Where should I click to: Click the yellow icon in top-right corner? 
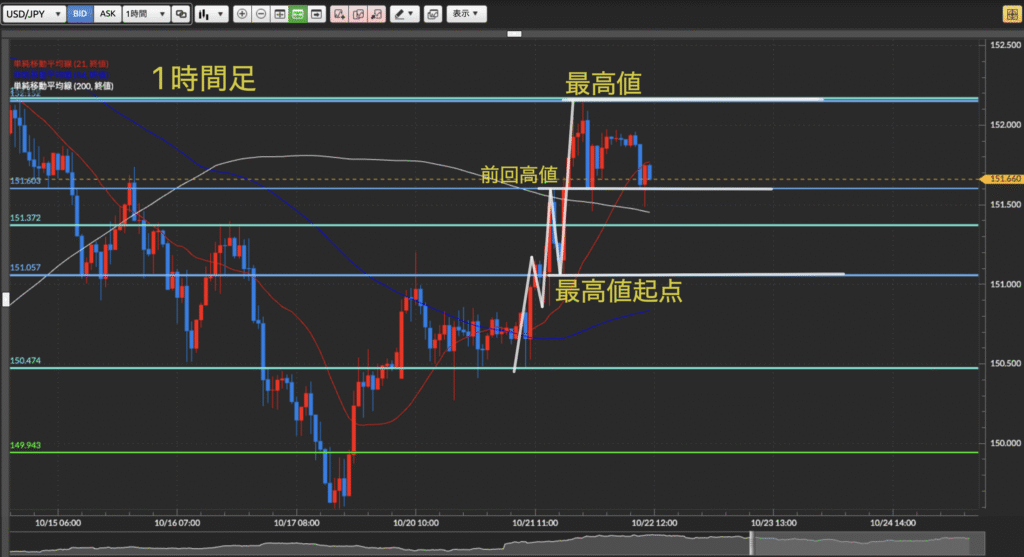[x=1010, y=15]
